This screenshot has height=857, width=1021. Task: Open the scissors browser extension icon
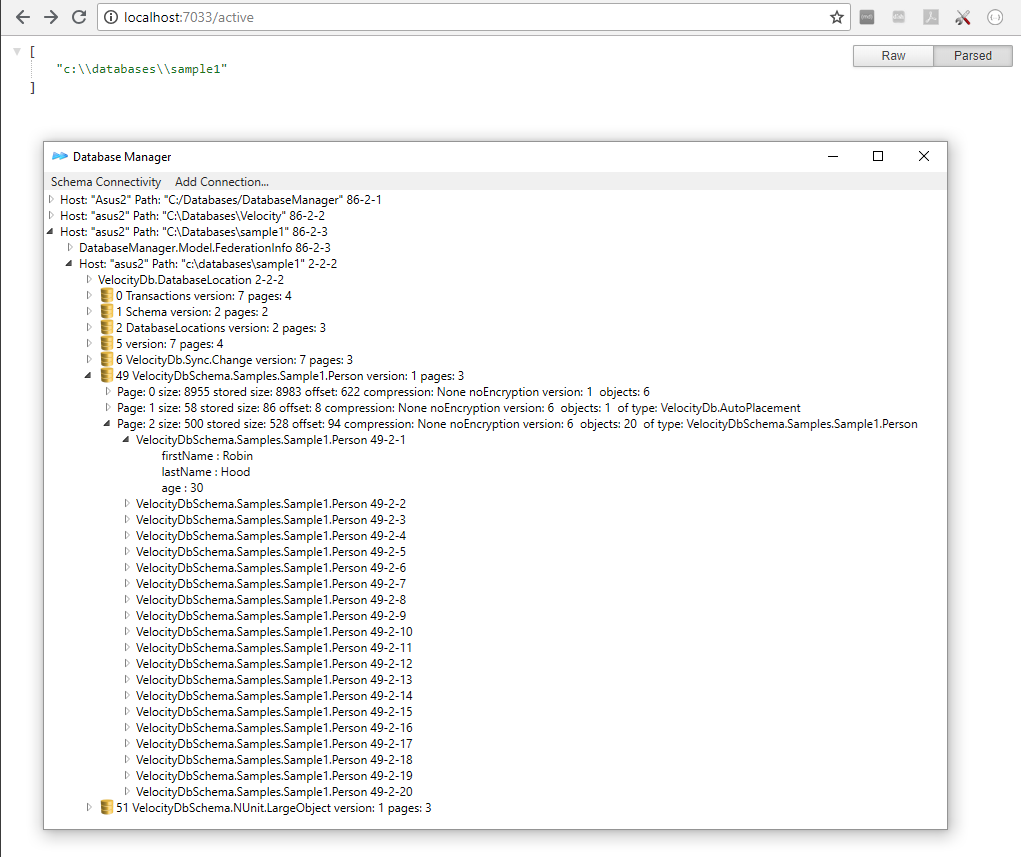point(962,18)
